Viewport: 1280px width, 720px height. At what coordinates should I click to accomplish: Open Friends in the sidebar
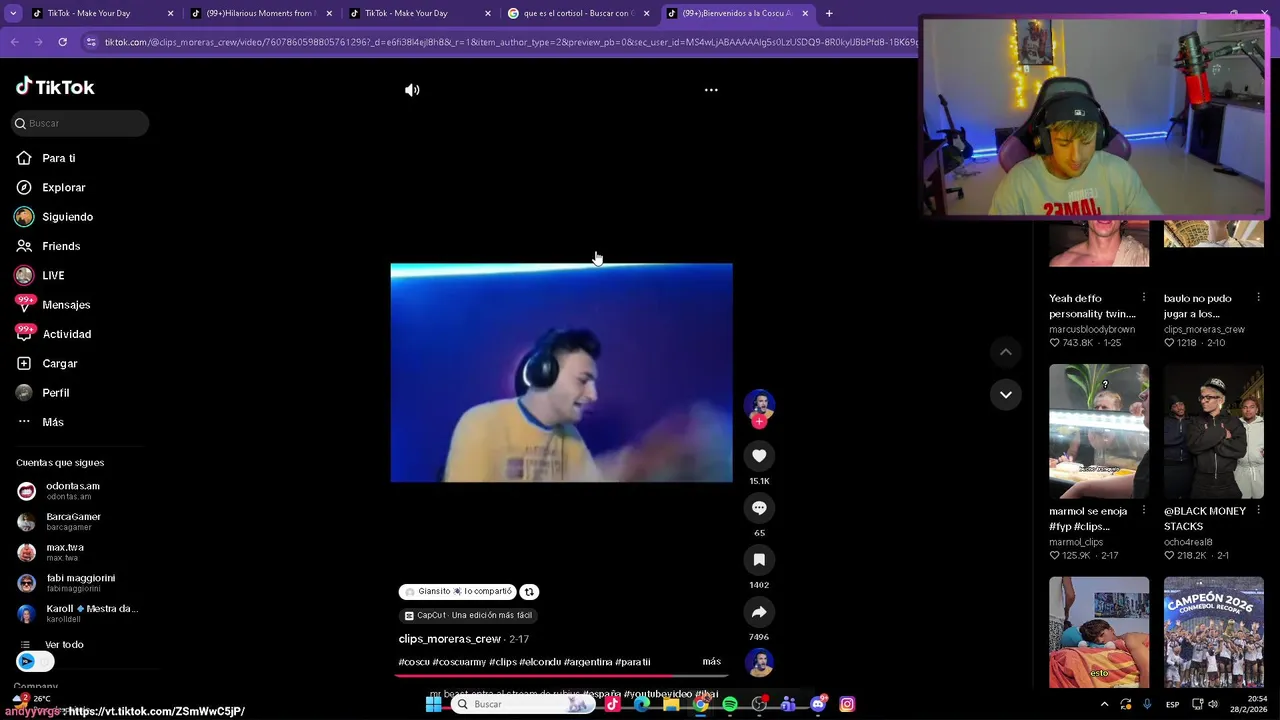(61, 246)
